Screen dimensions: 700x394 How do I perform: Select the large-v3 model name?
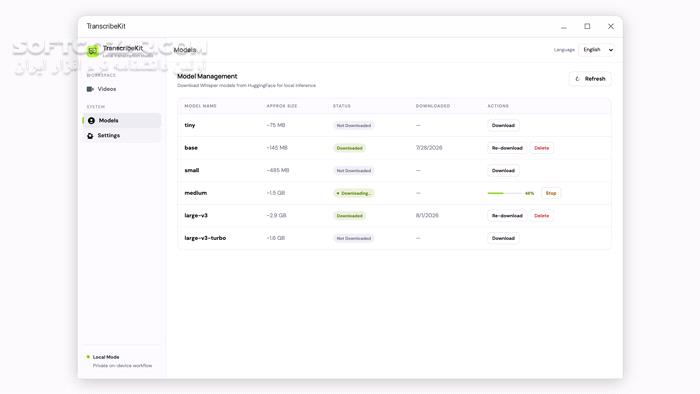click(x=196, y=216)
